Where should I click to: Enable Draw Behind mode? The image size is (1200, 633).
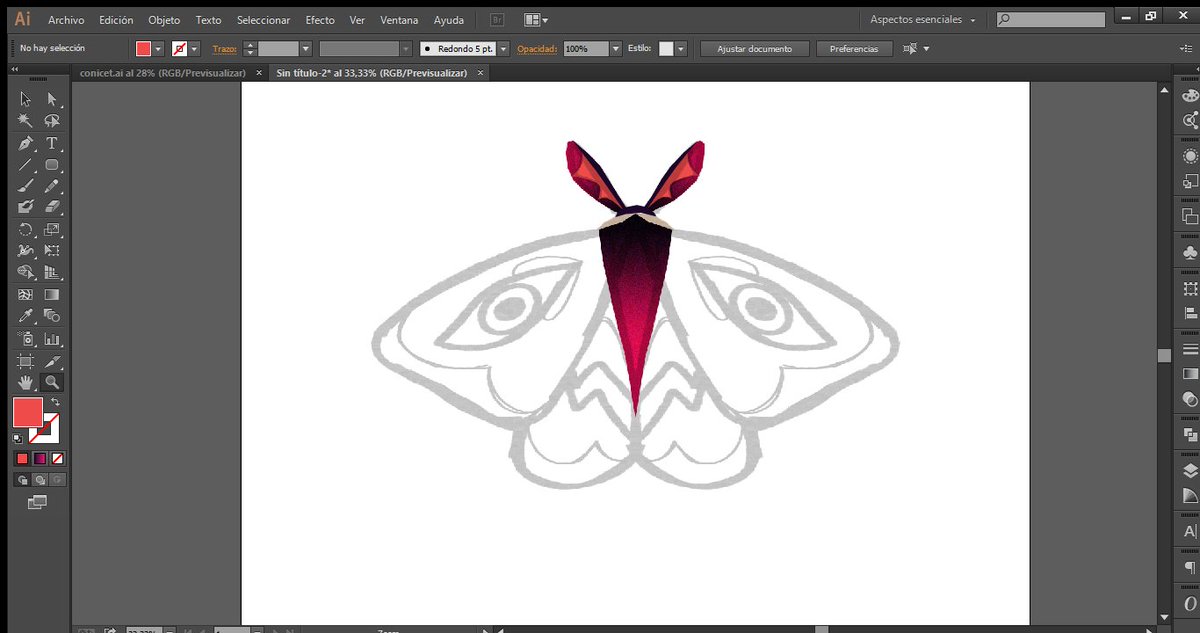coord(40,480)
